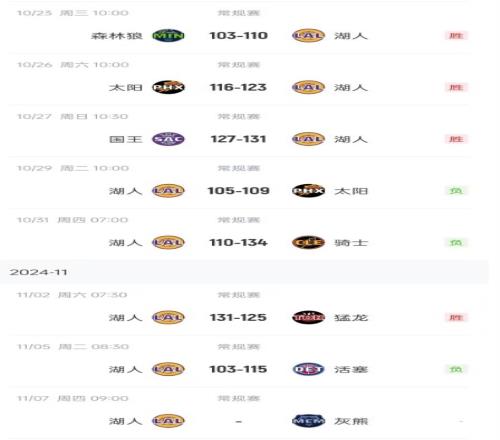Open the 131-125 Lakers vs Raptors score

click(x=238, y=317)
